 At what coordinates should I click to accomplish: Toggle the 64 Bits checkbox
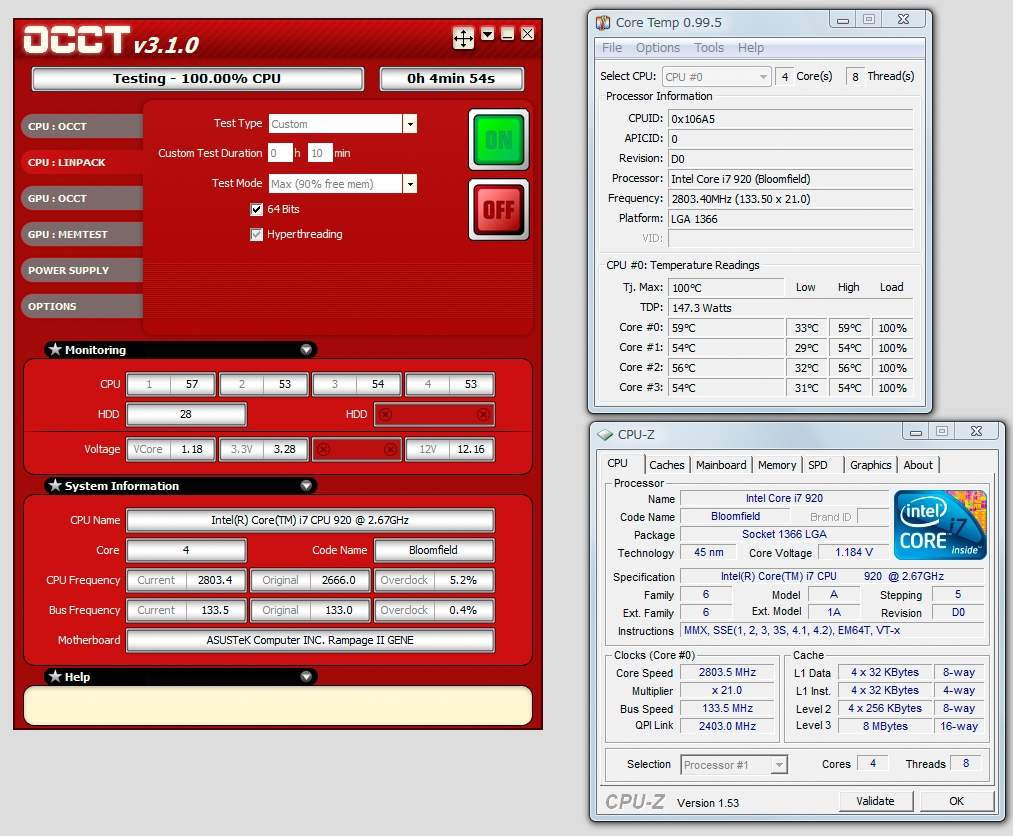pyautogui.click(x=256, y=209)
